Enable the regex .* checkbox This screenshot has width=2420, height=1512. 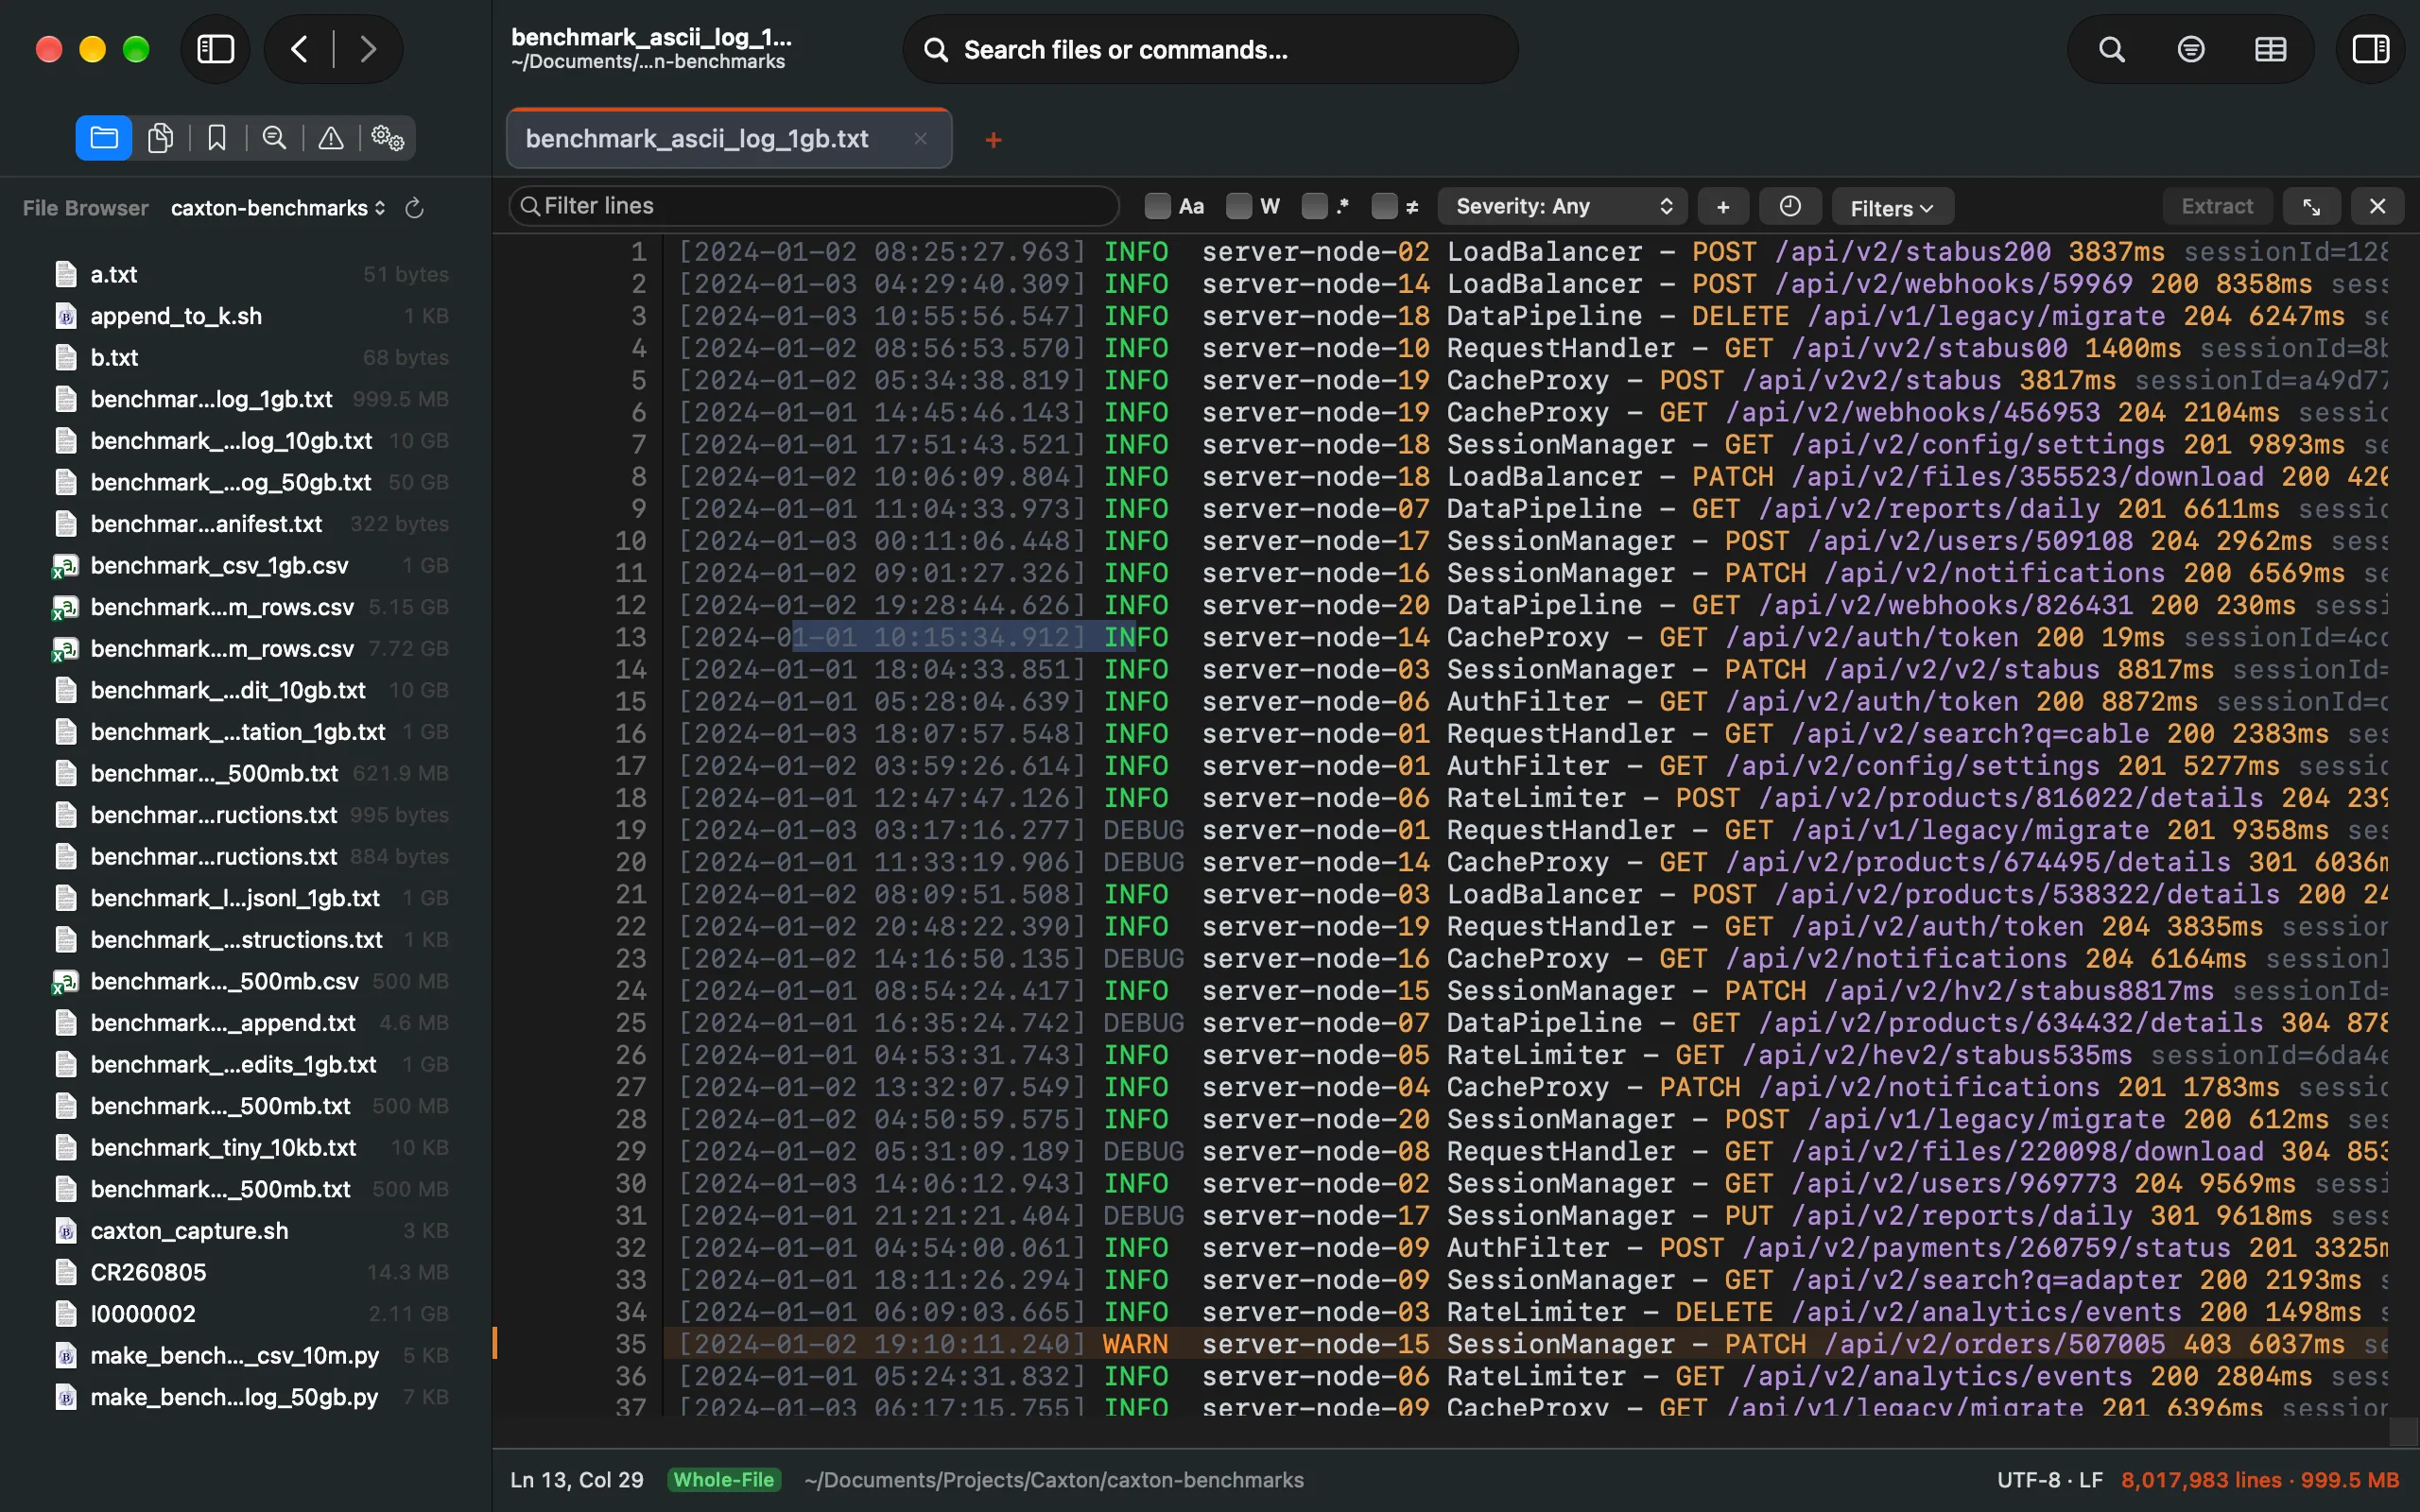click(x=1314, y=206)
